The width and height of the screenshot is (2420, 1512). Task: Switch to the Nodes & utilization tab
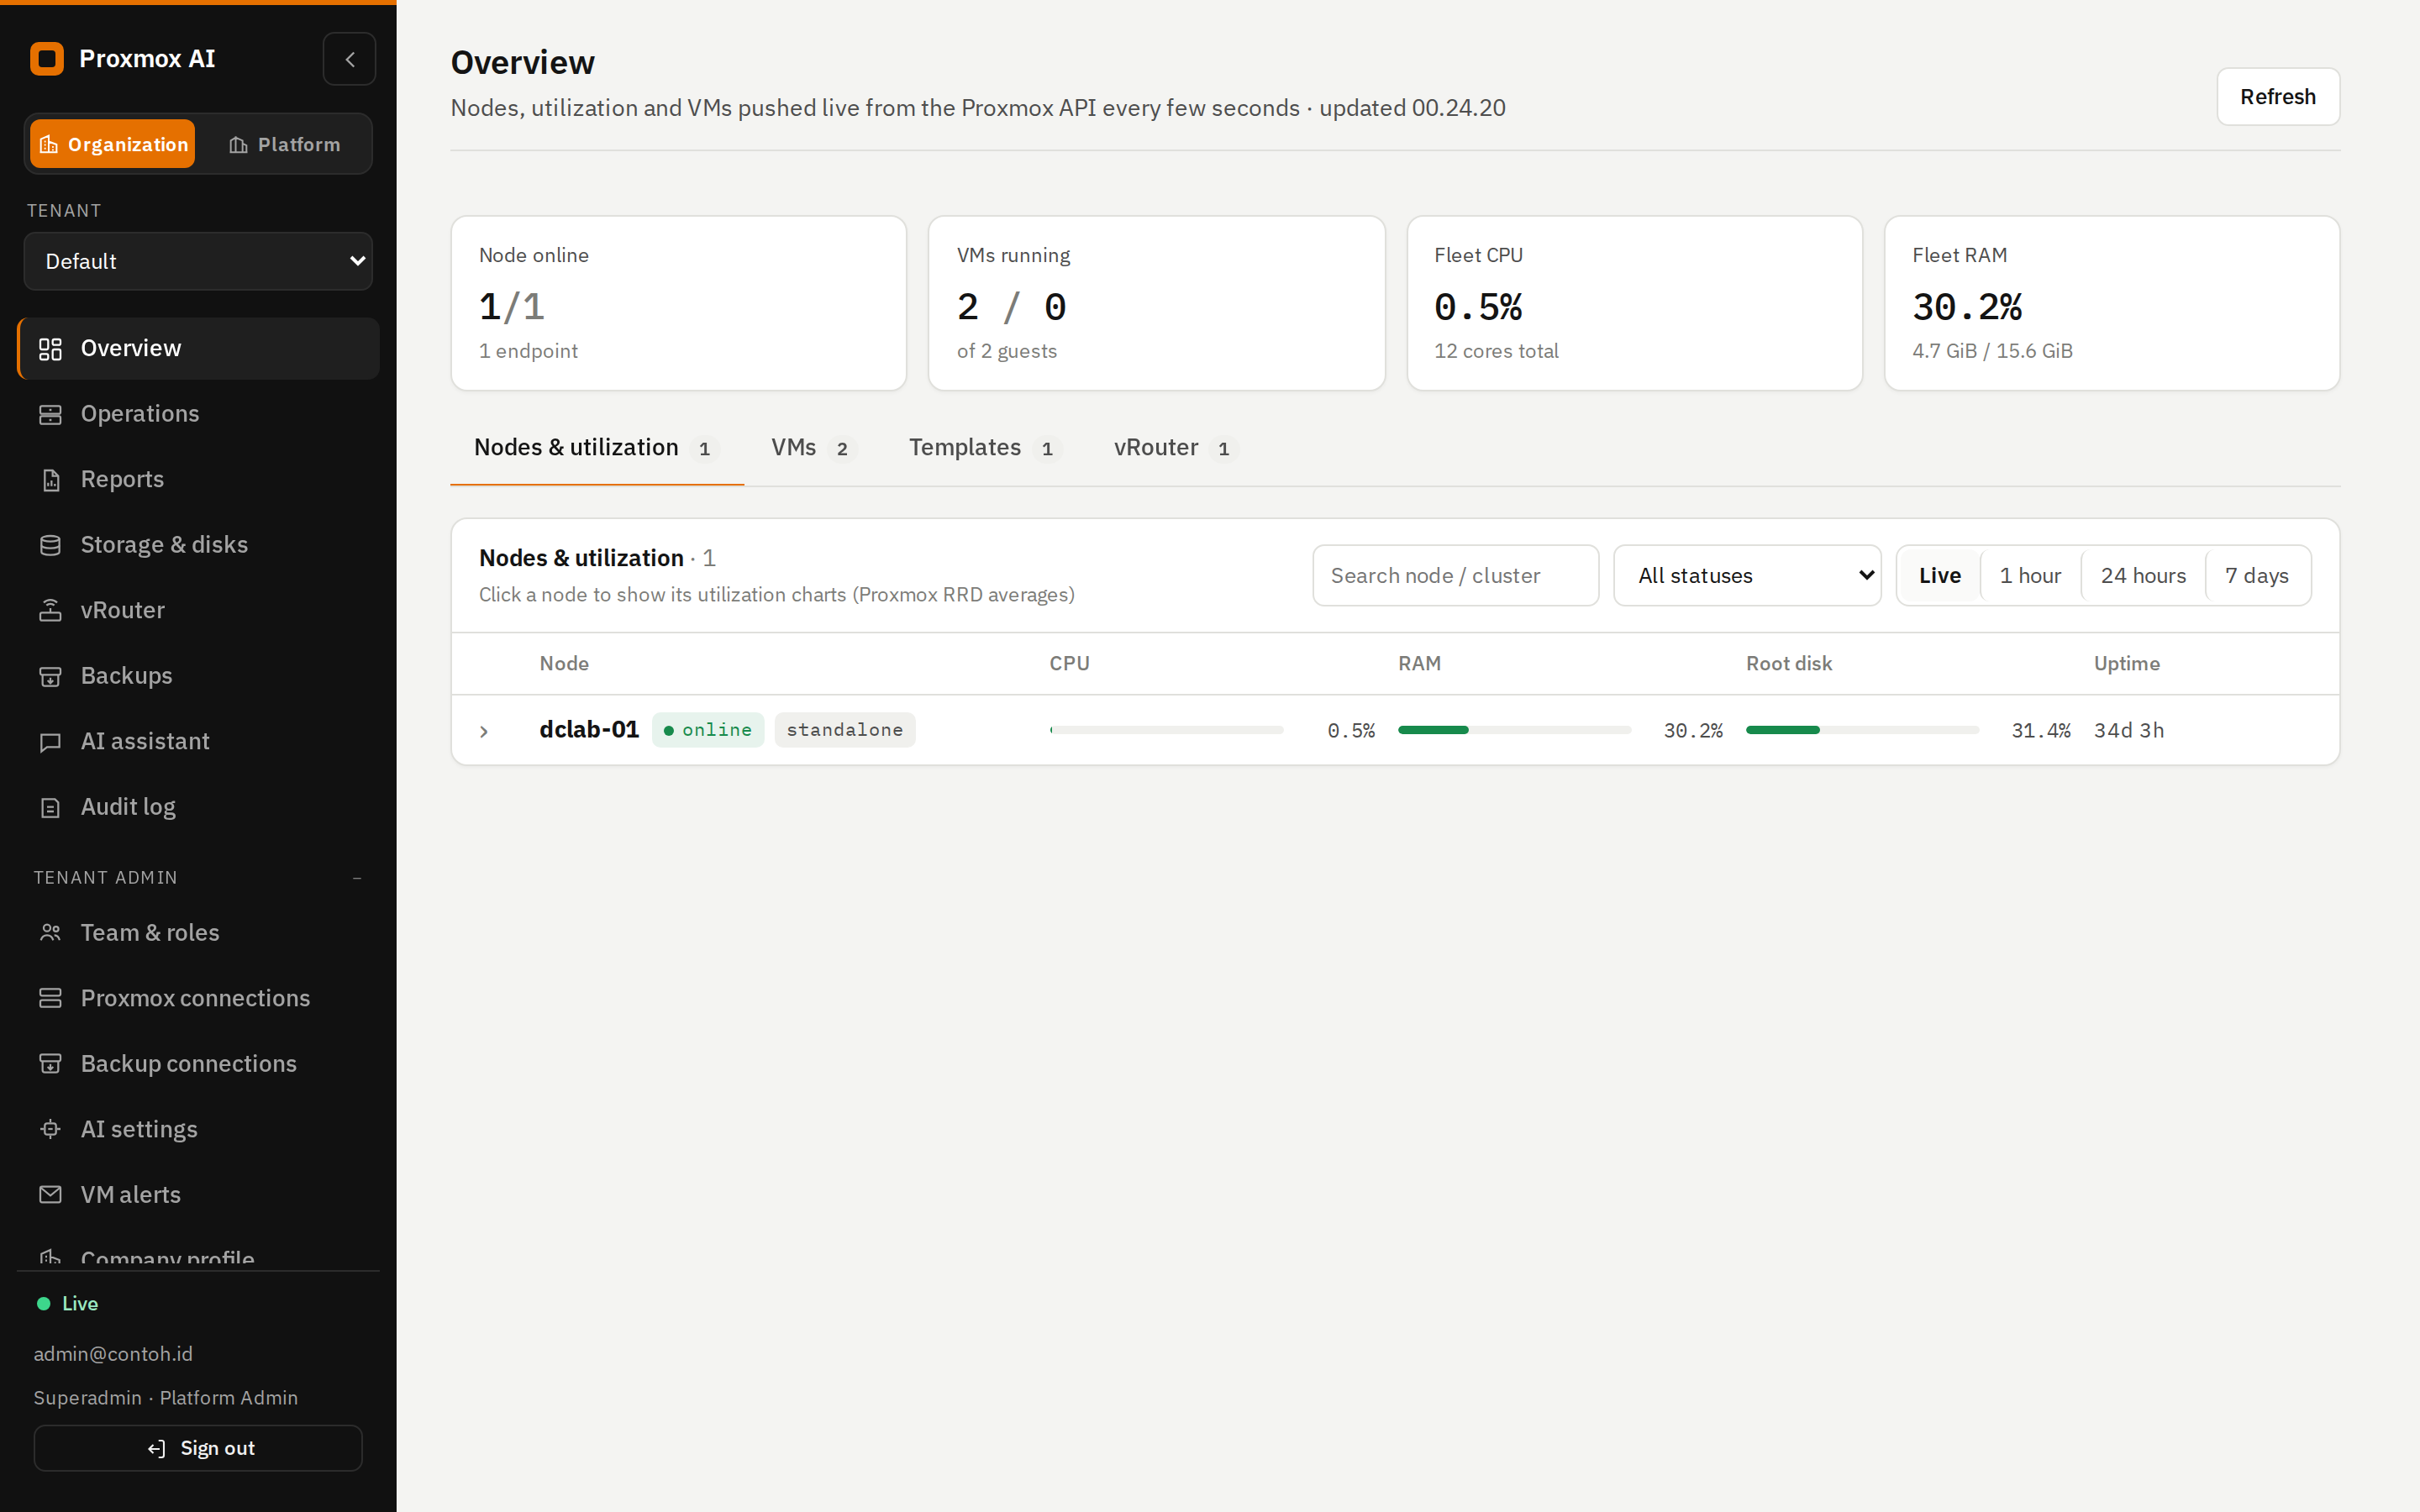(597, 448)
